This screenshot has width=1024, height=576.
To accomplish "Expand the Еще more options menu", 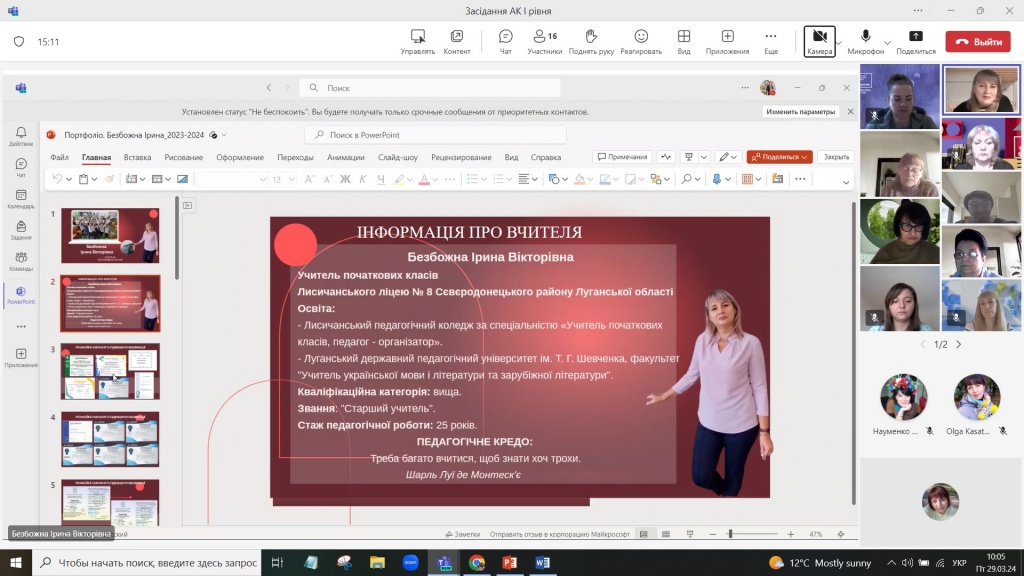I will coord(771,41).
